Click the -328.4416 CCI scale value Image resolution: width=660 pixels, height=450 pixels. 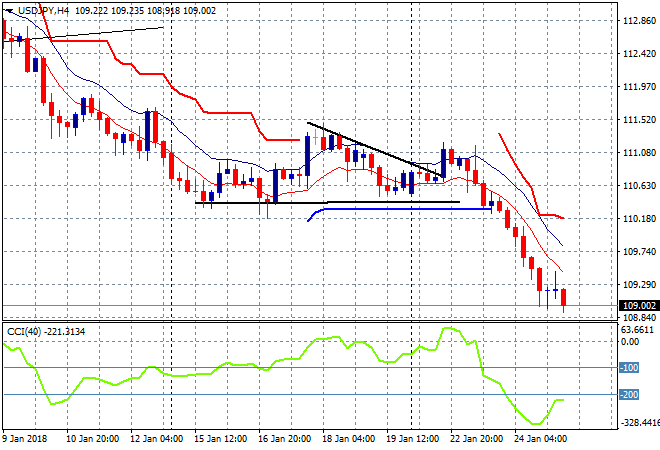(639, 422)
